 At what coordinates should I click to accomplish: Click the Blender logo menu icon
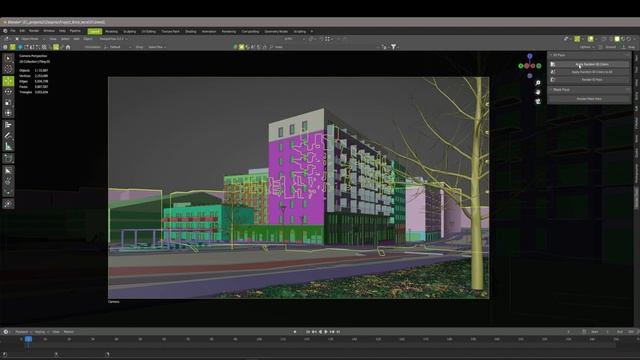pos(5,31)
